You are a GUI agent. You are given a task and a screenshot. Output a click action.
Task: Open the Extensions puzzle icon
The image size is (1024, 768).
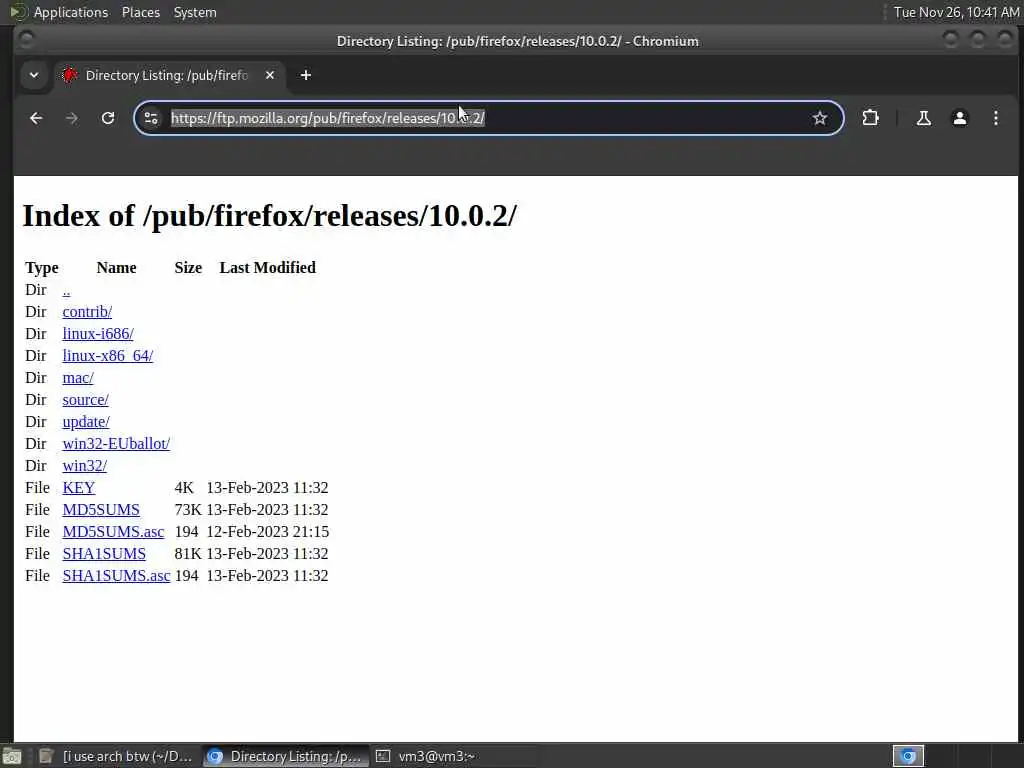tap(870, 118)
